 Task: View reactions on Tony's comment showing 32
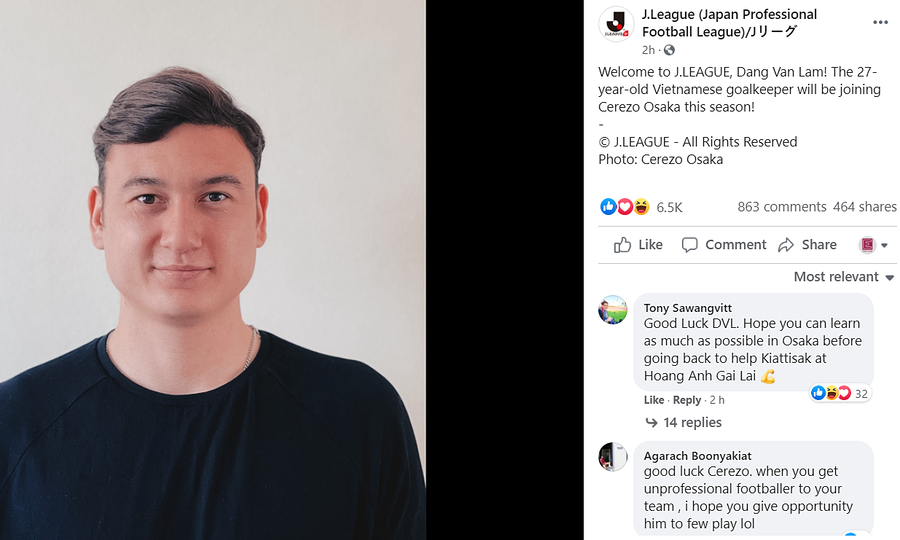(x=839, y=393)
